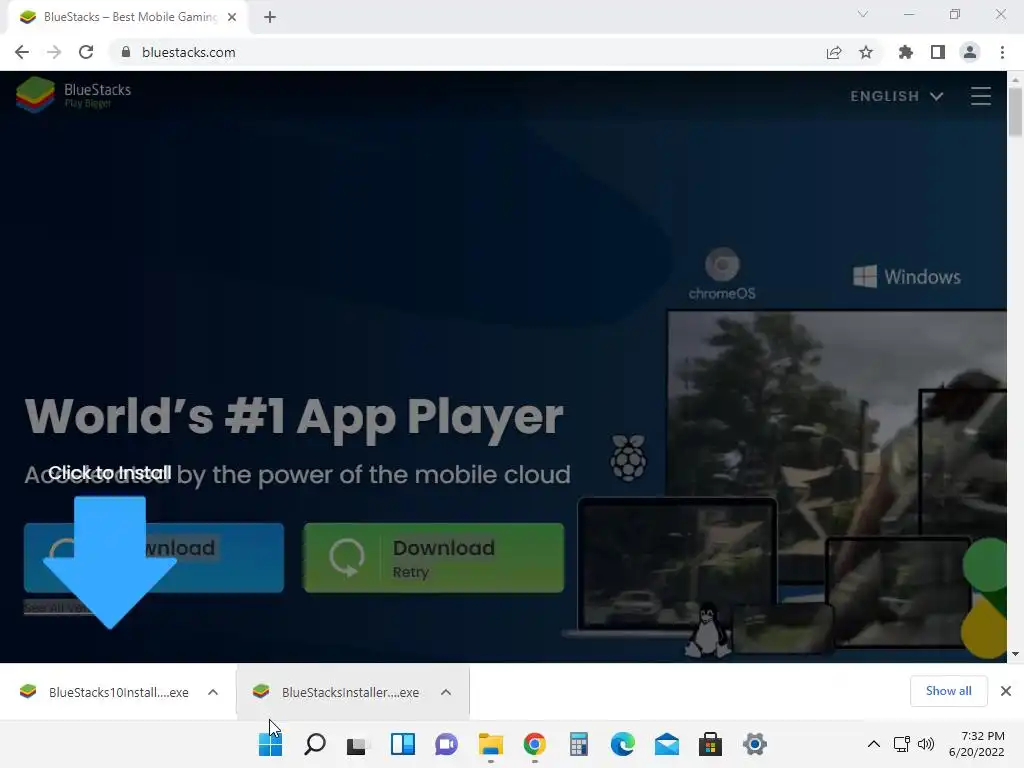Image resolution: width=1024 pixels, height=768 pixels.
Task: Open the Mail app on taskbar
Action: (667, 744)
